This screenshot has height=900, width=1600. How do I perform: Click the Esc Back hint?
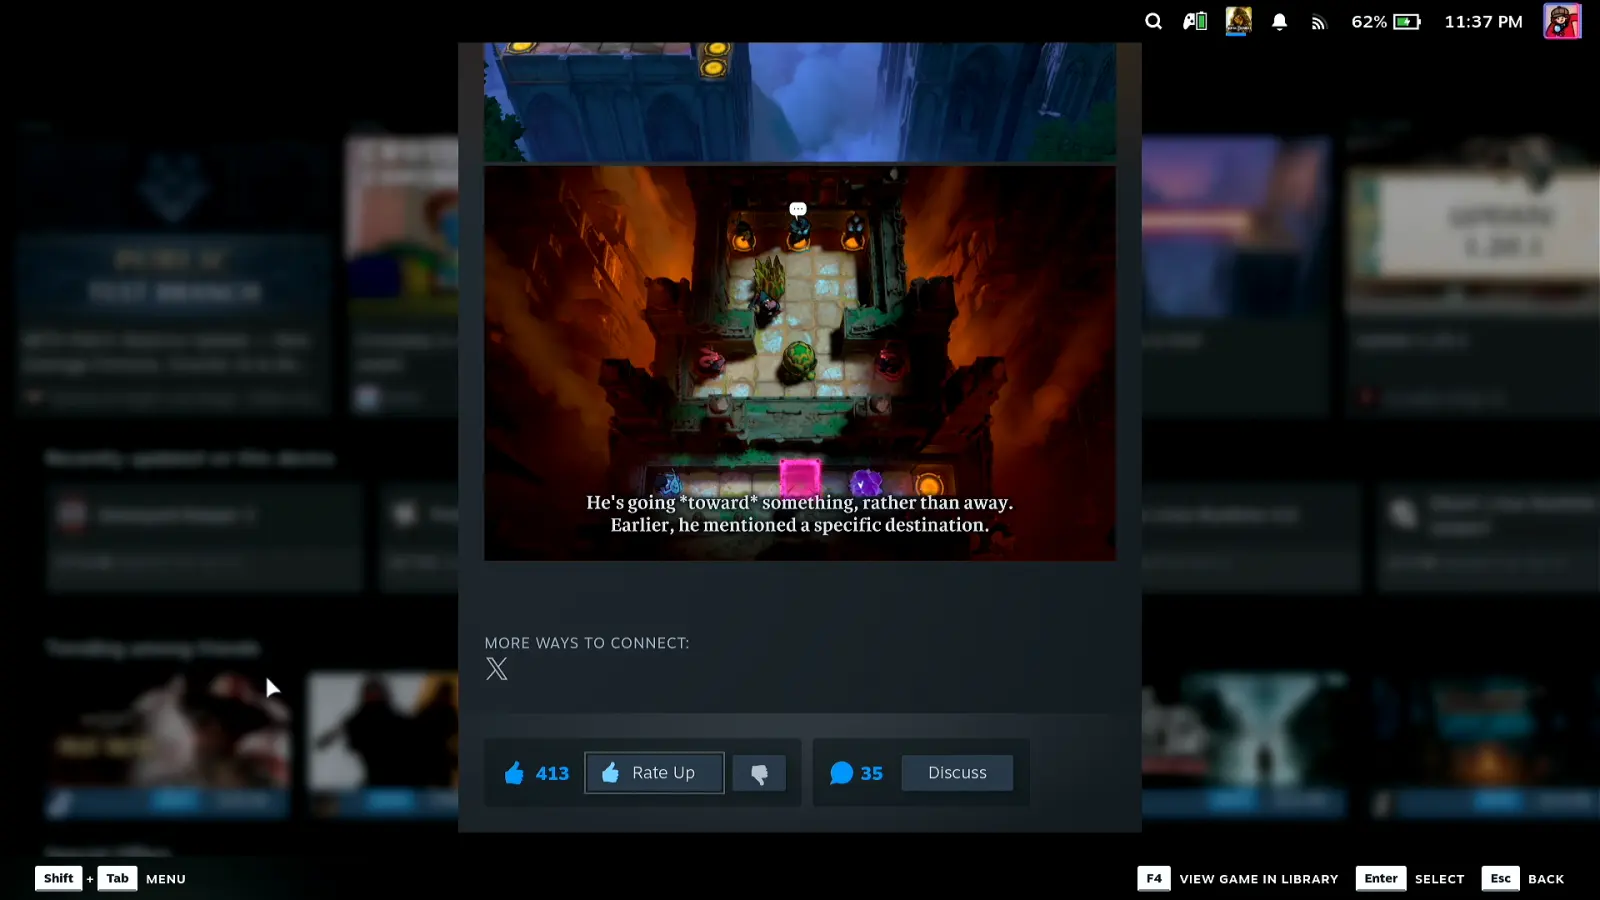pos(1523,878)
